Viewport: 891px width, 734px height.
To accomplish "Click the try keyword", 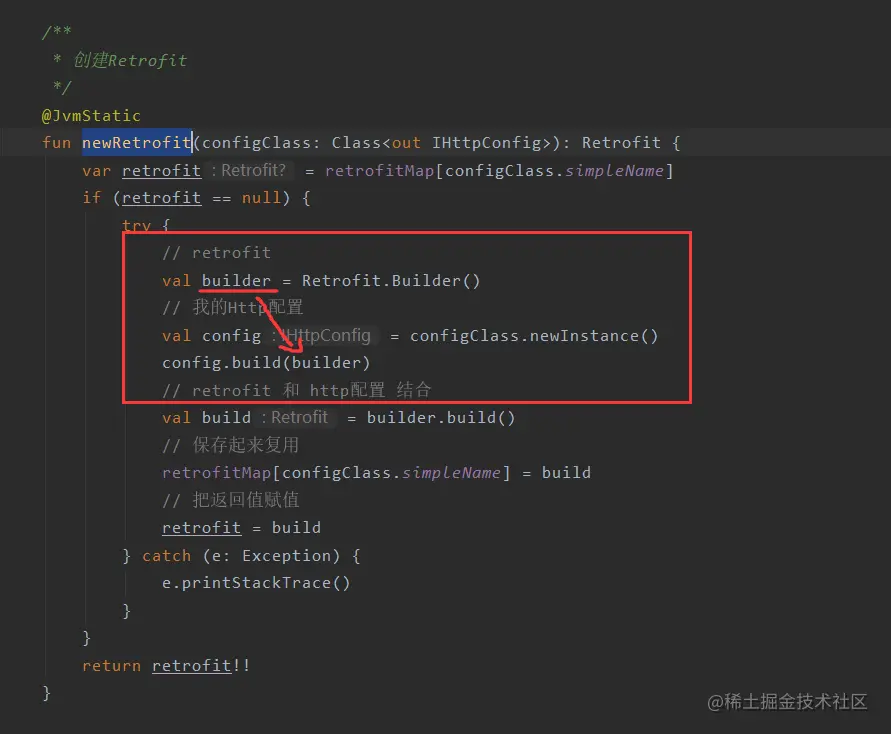I will click(136, 225).
